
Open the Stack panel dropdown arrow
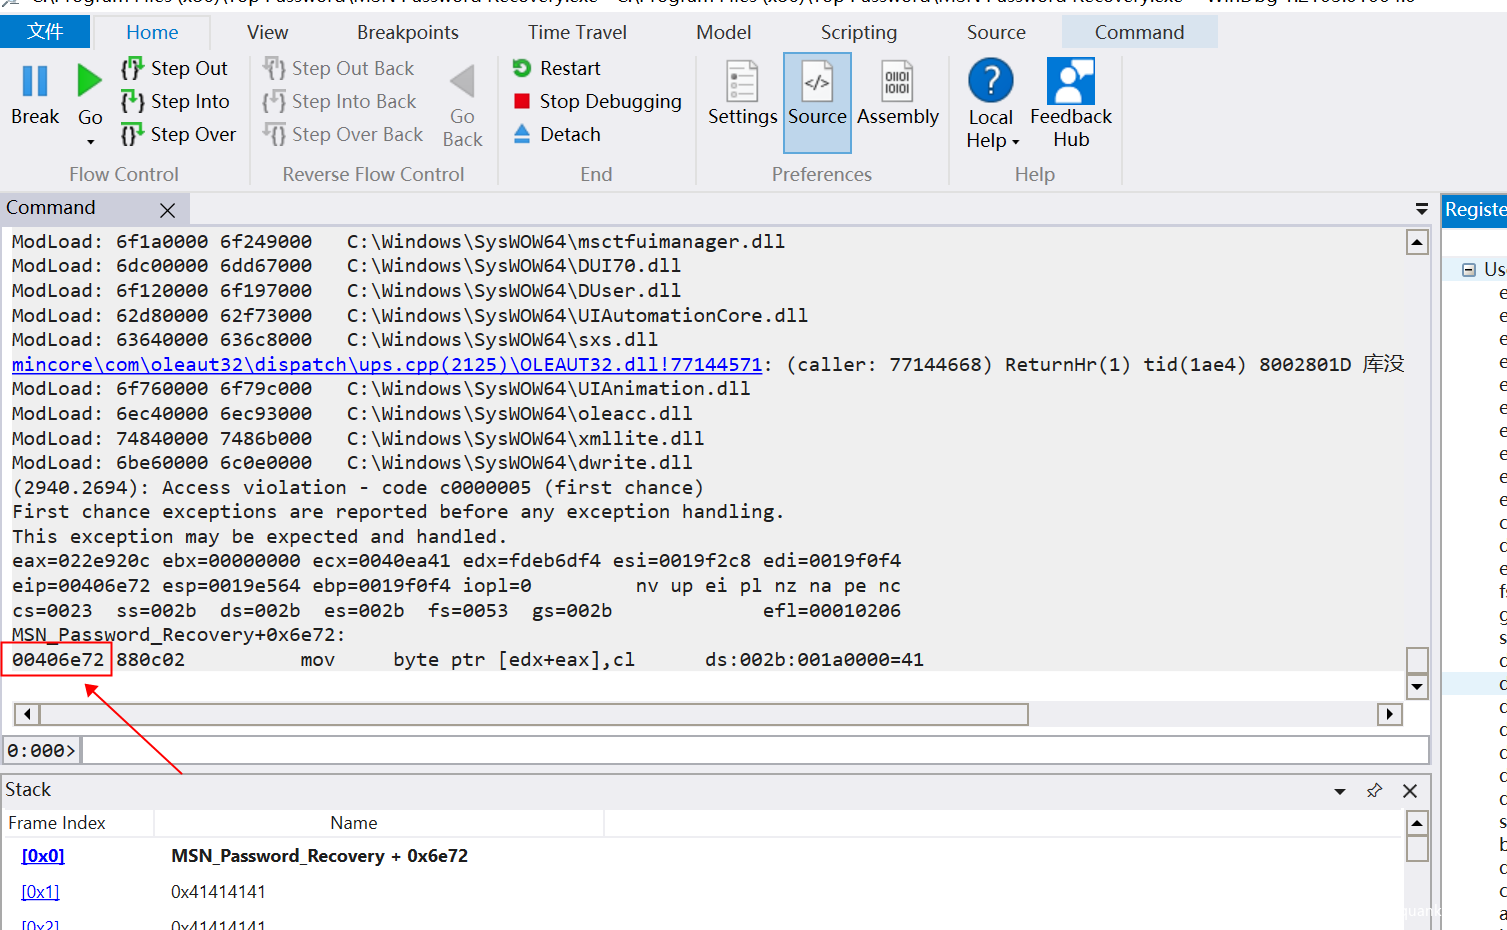pyautogui.click(x=1340, y=791)
